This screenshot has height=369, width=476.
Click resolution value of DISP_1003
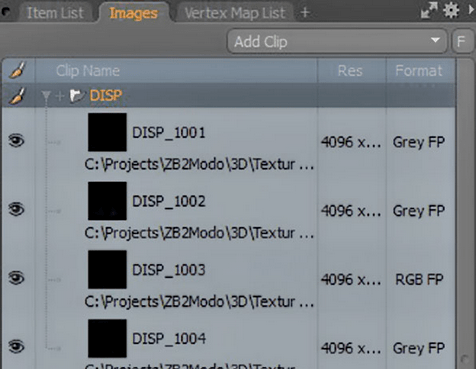point(351,280)
